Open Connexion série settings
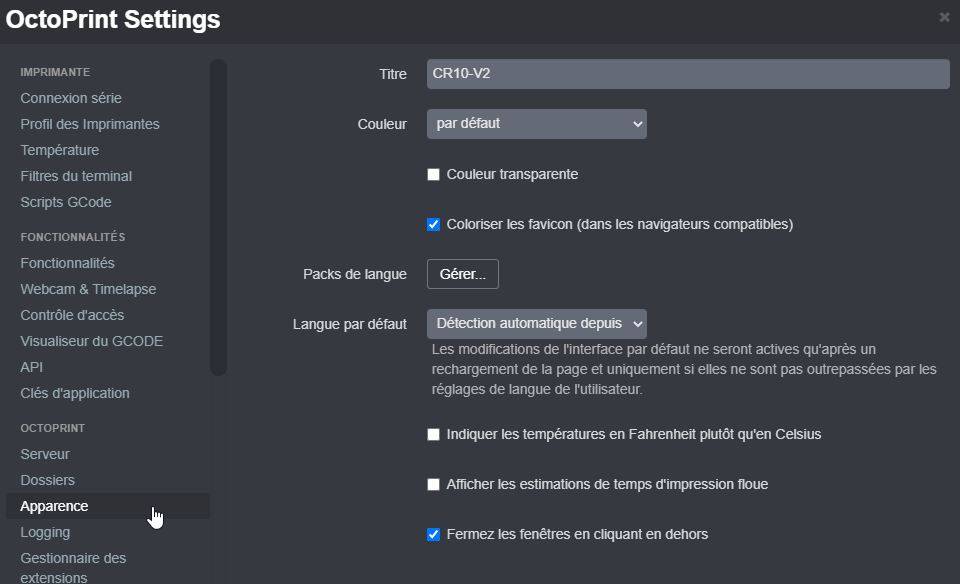 tap(71, 98)
